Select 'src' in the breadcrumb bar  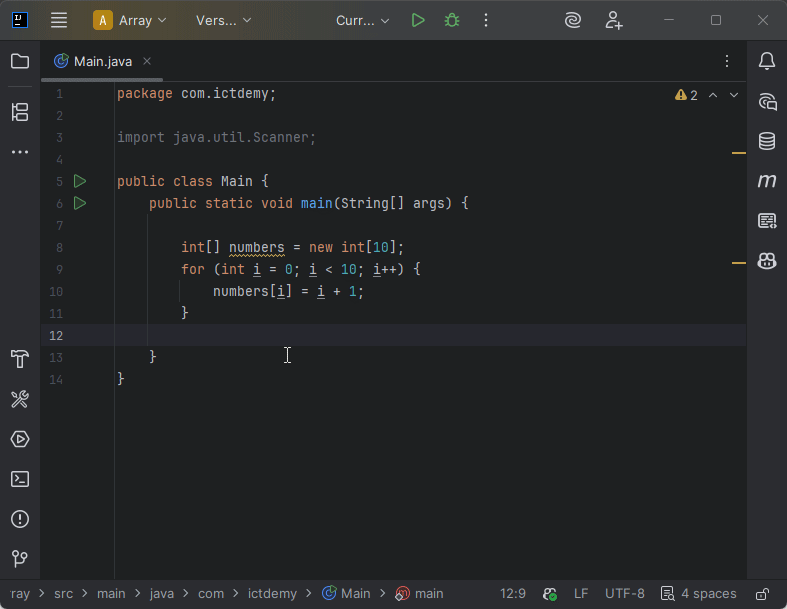pos(63,593)
